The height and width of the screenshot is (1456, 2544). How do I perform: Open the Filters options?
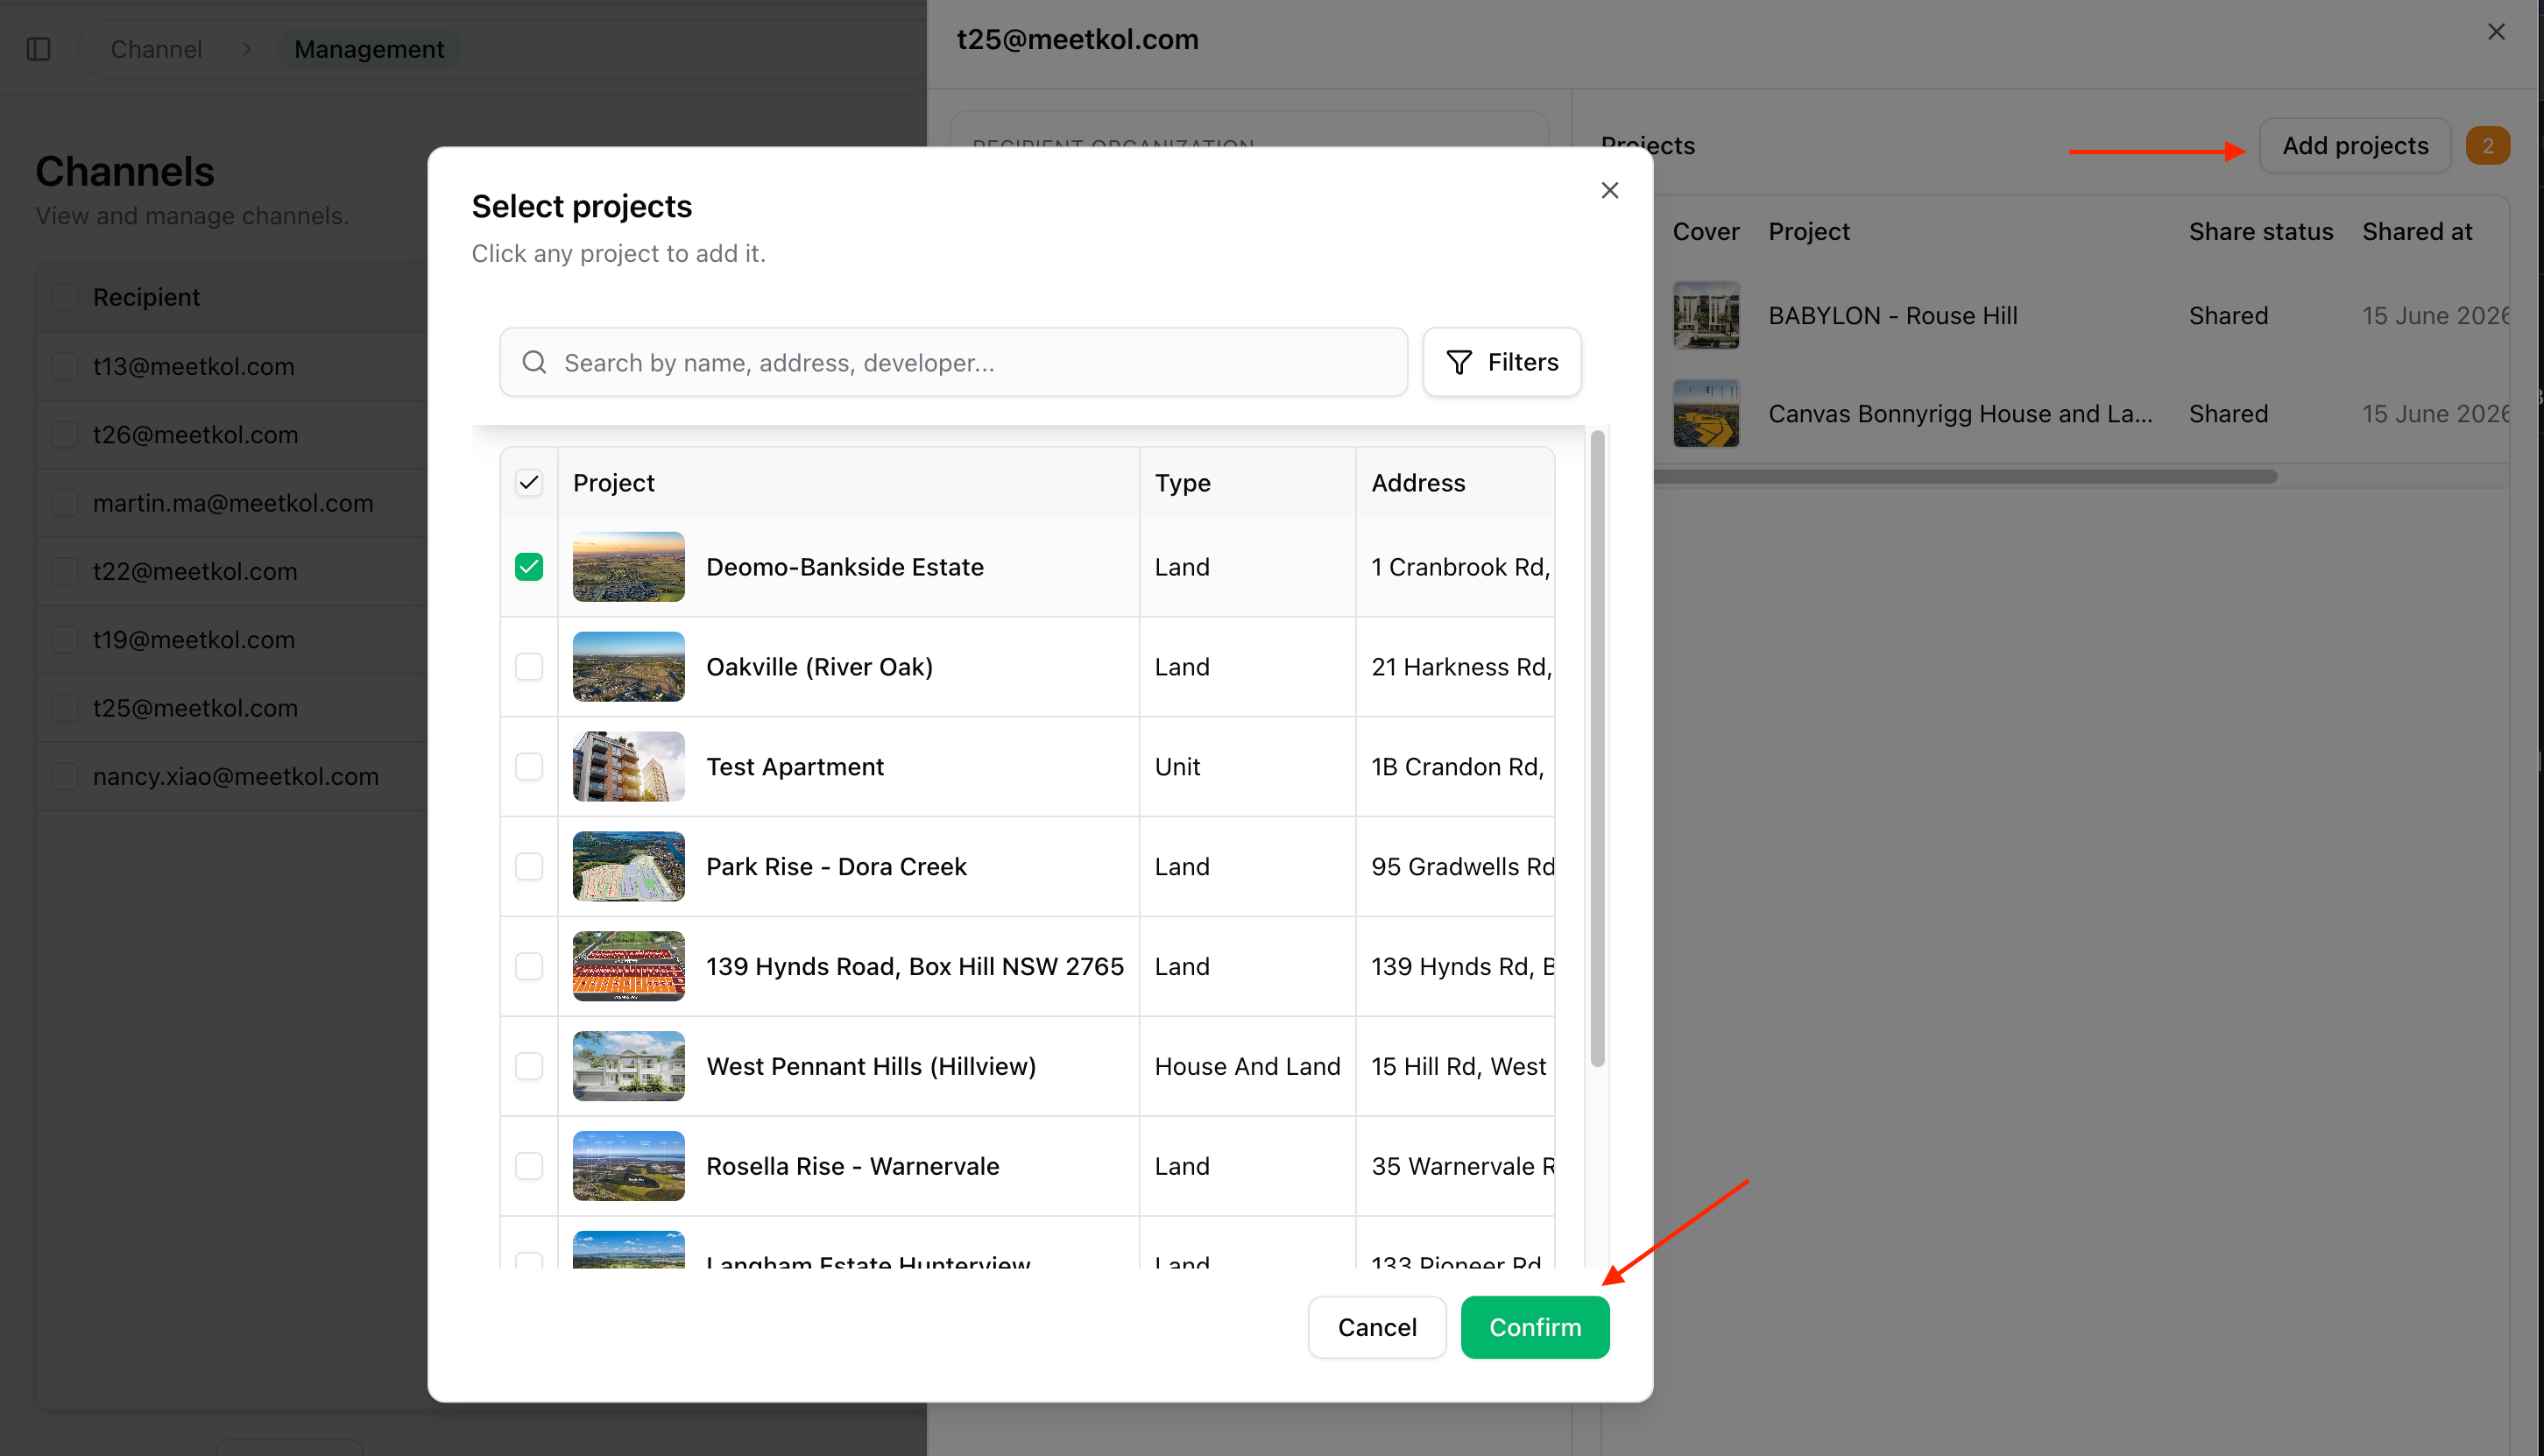pyautogui.click(x=1502, y=362)
